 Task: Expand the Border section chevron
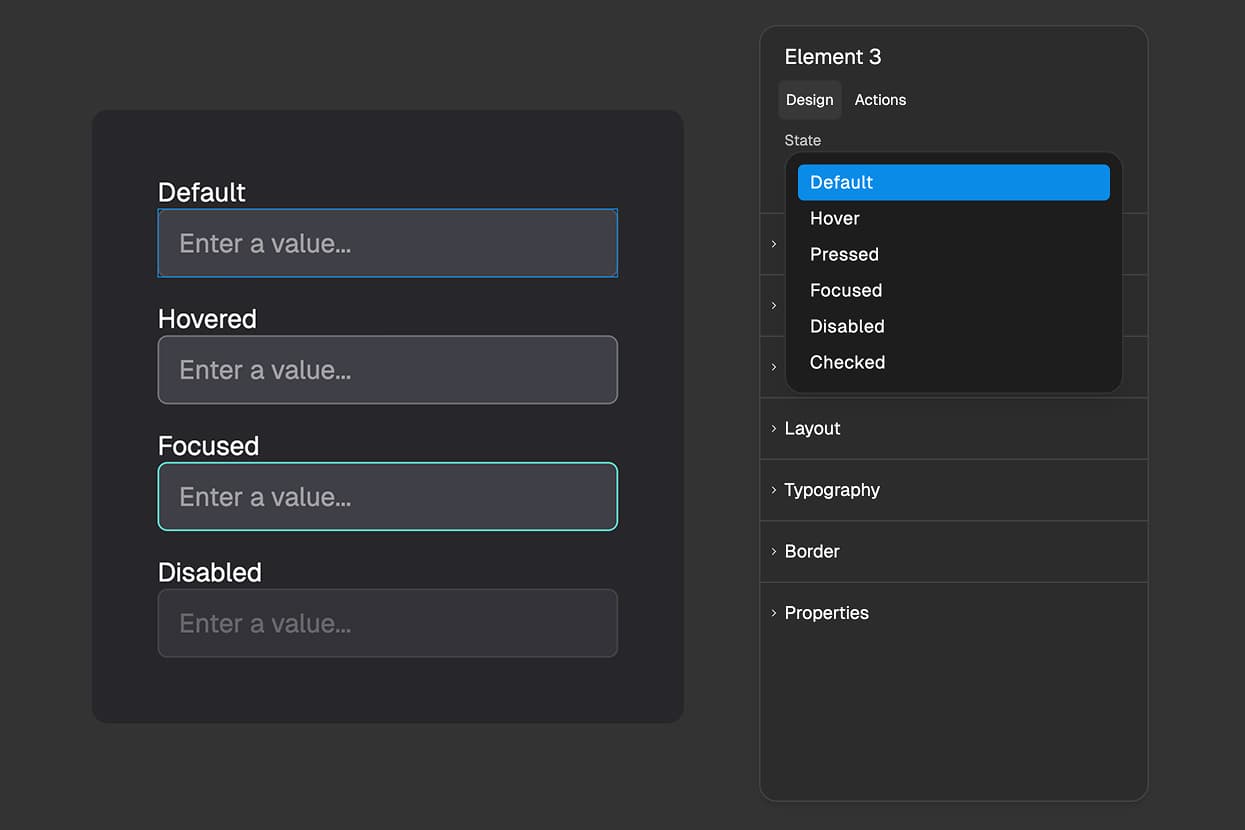click(x=772, y=551)
